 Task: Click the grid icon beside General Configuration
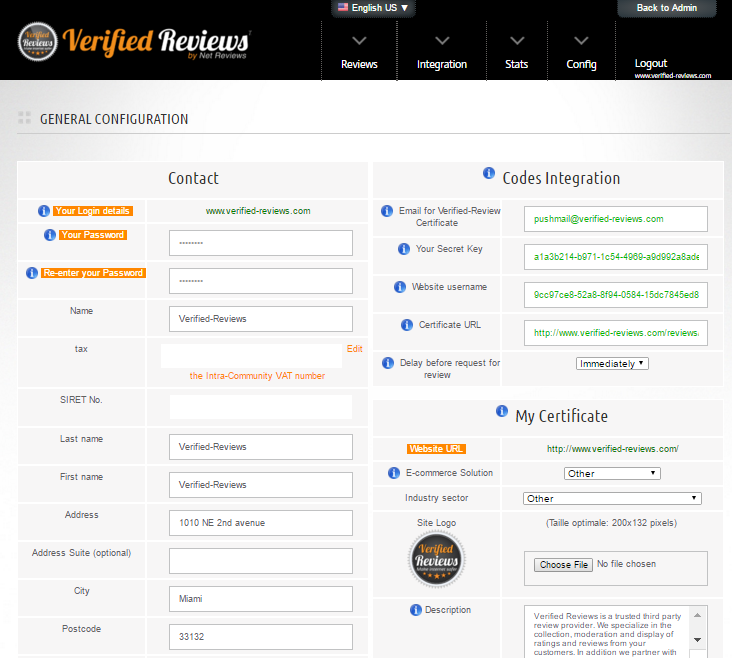click(24, 118)
